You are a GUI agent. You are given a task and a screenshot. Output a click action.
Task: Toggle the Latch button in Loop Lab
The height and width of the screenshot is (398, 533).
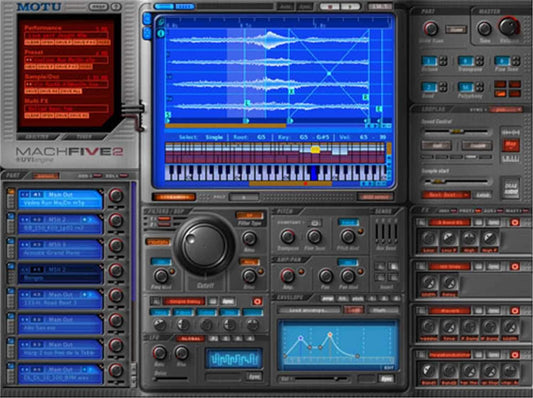coord(483,195)
